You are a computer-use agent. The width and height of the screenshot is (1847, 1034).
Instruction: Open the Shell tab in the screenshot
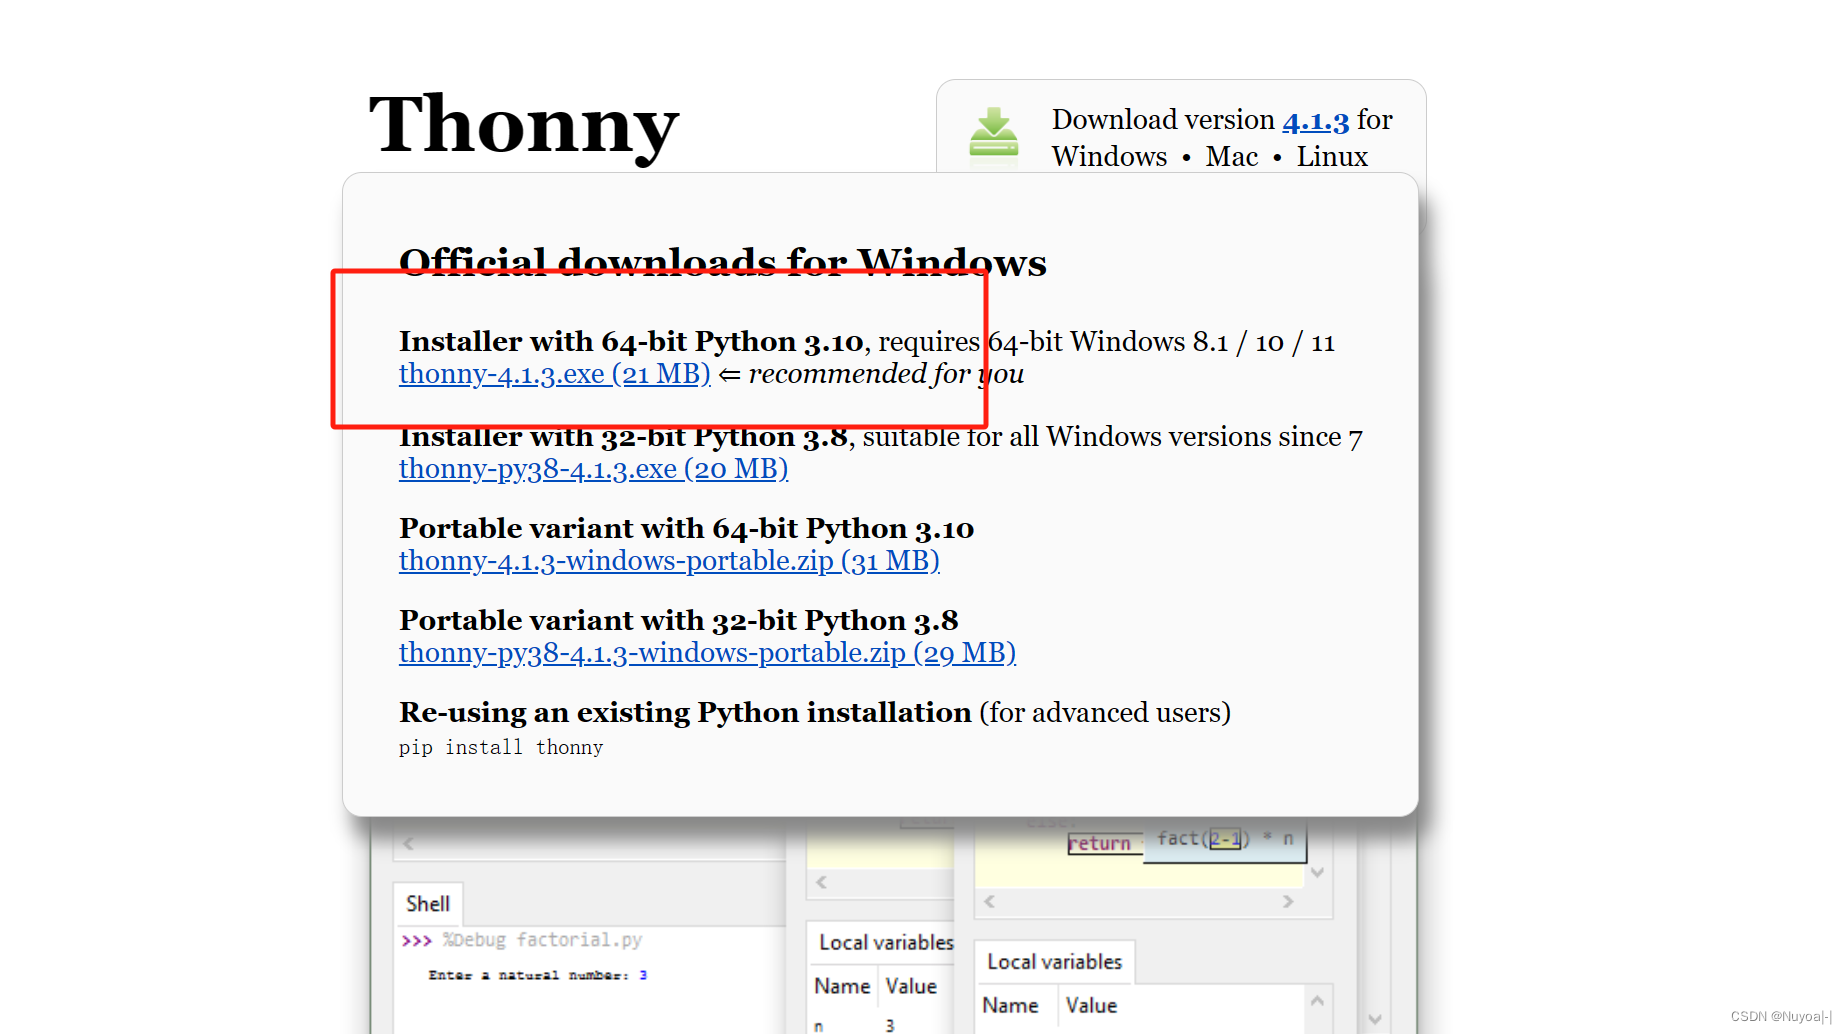pos(427,904)
